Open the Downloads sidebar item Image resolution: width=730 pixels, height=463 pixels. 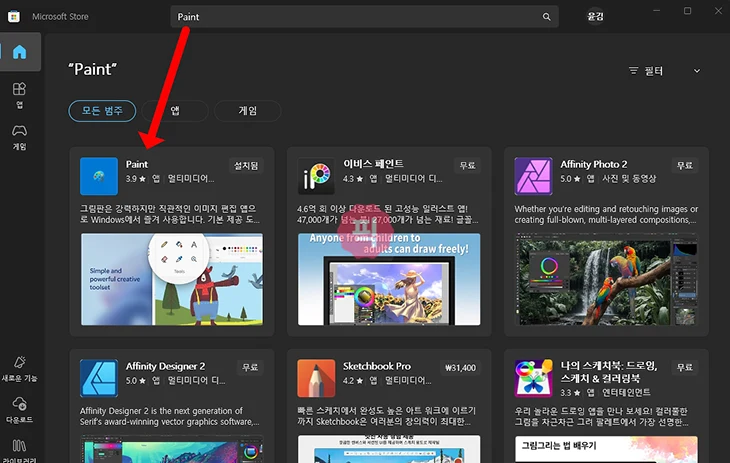(x=20, y=409)
